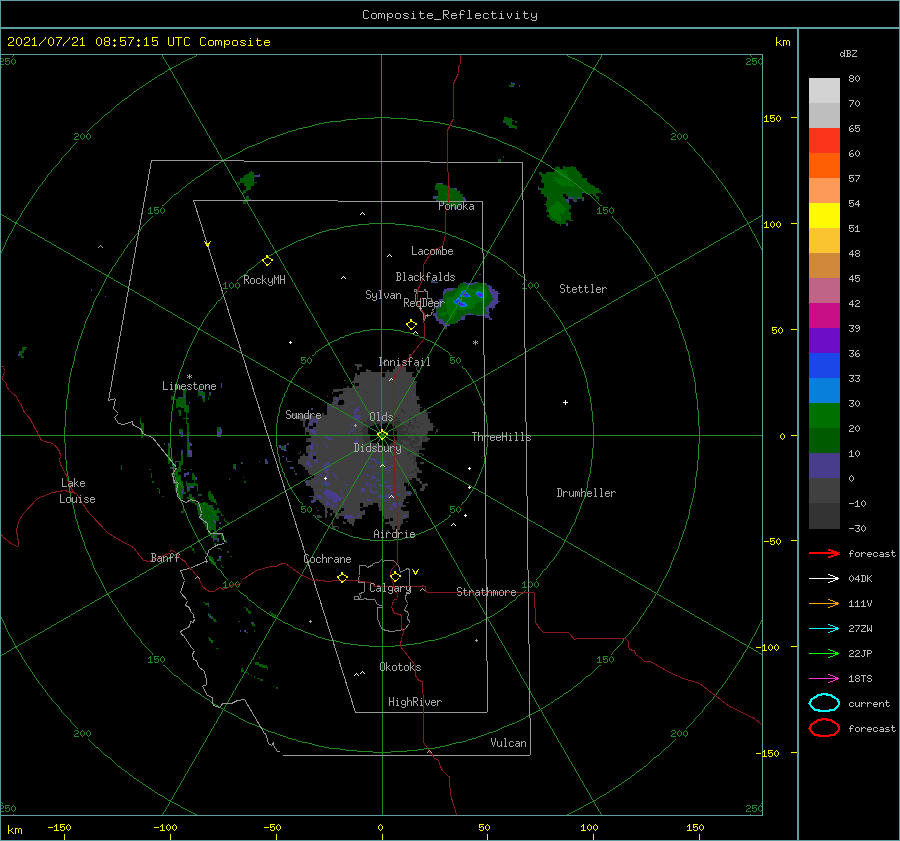Click the Innisfail city label
The height and width of the screenshot is (841, 900).
click(x=404, y=362)
